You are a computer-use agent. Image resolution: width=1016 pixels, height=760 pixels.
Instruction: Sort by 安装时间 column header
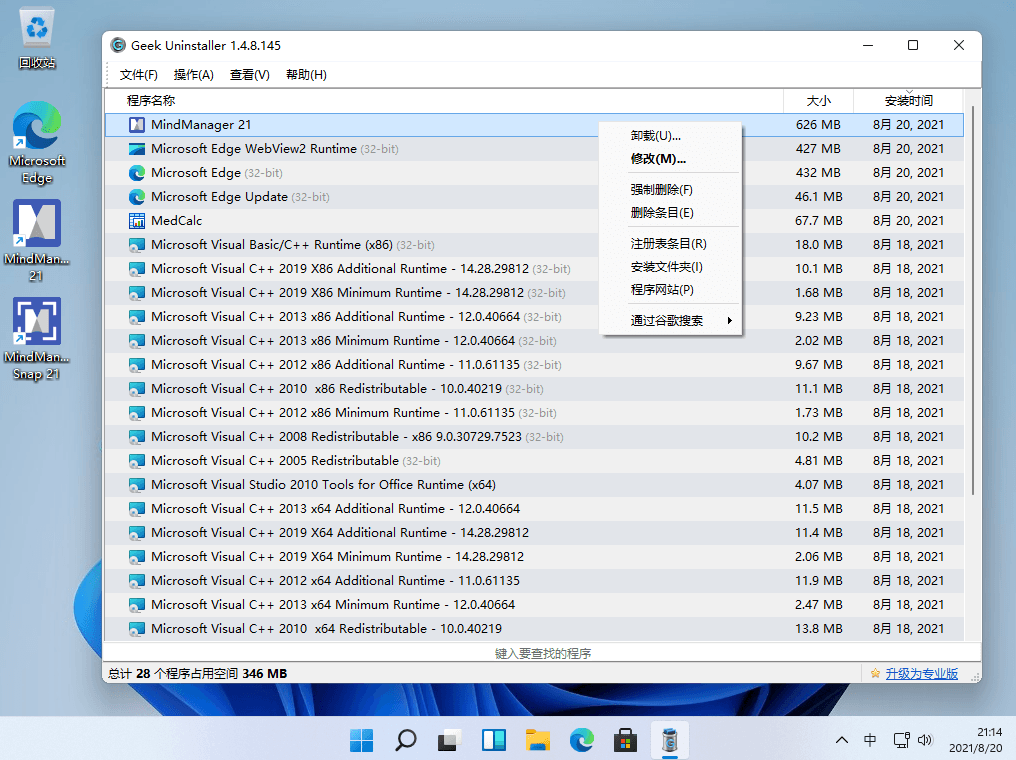(908, 100)
